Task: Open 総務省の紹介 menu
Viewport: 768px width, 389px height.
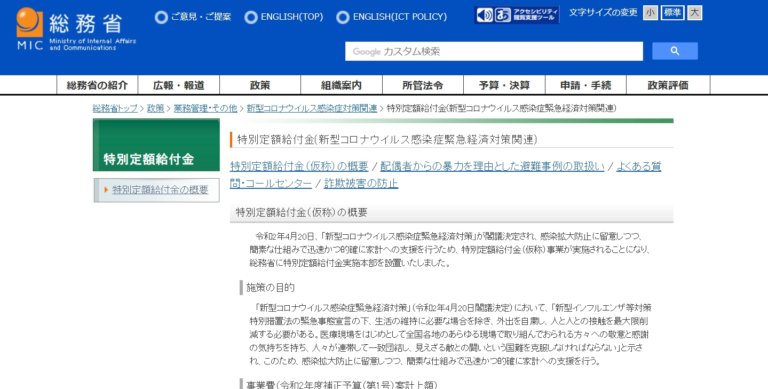Action: coord(97,85)
